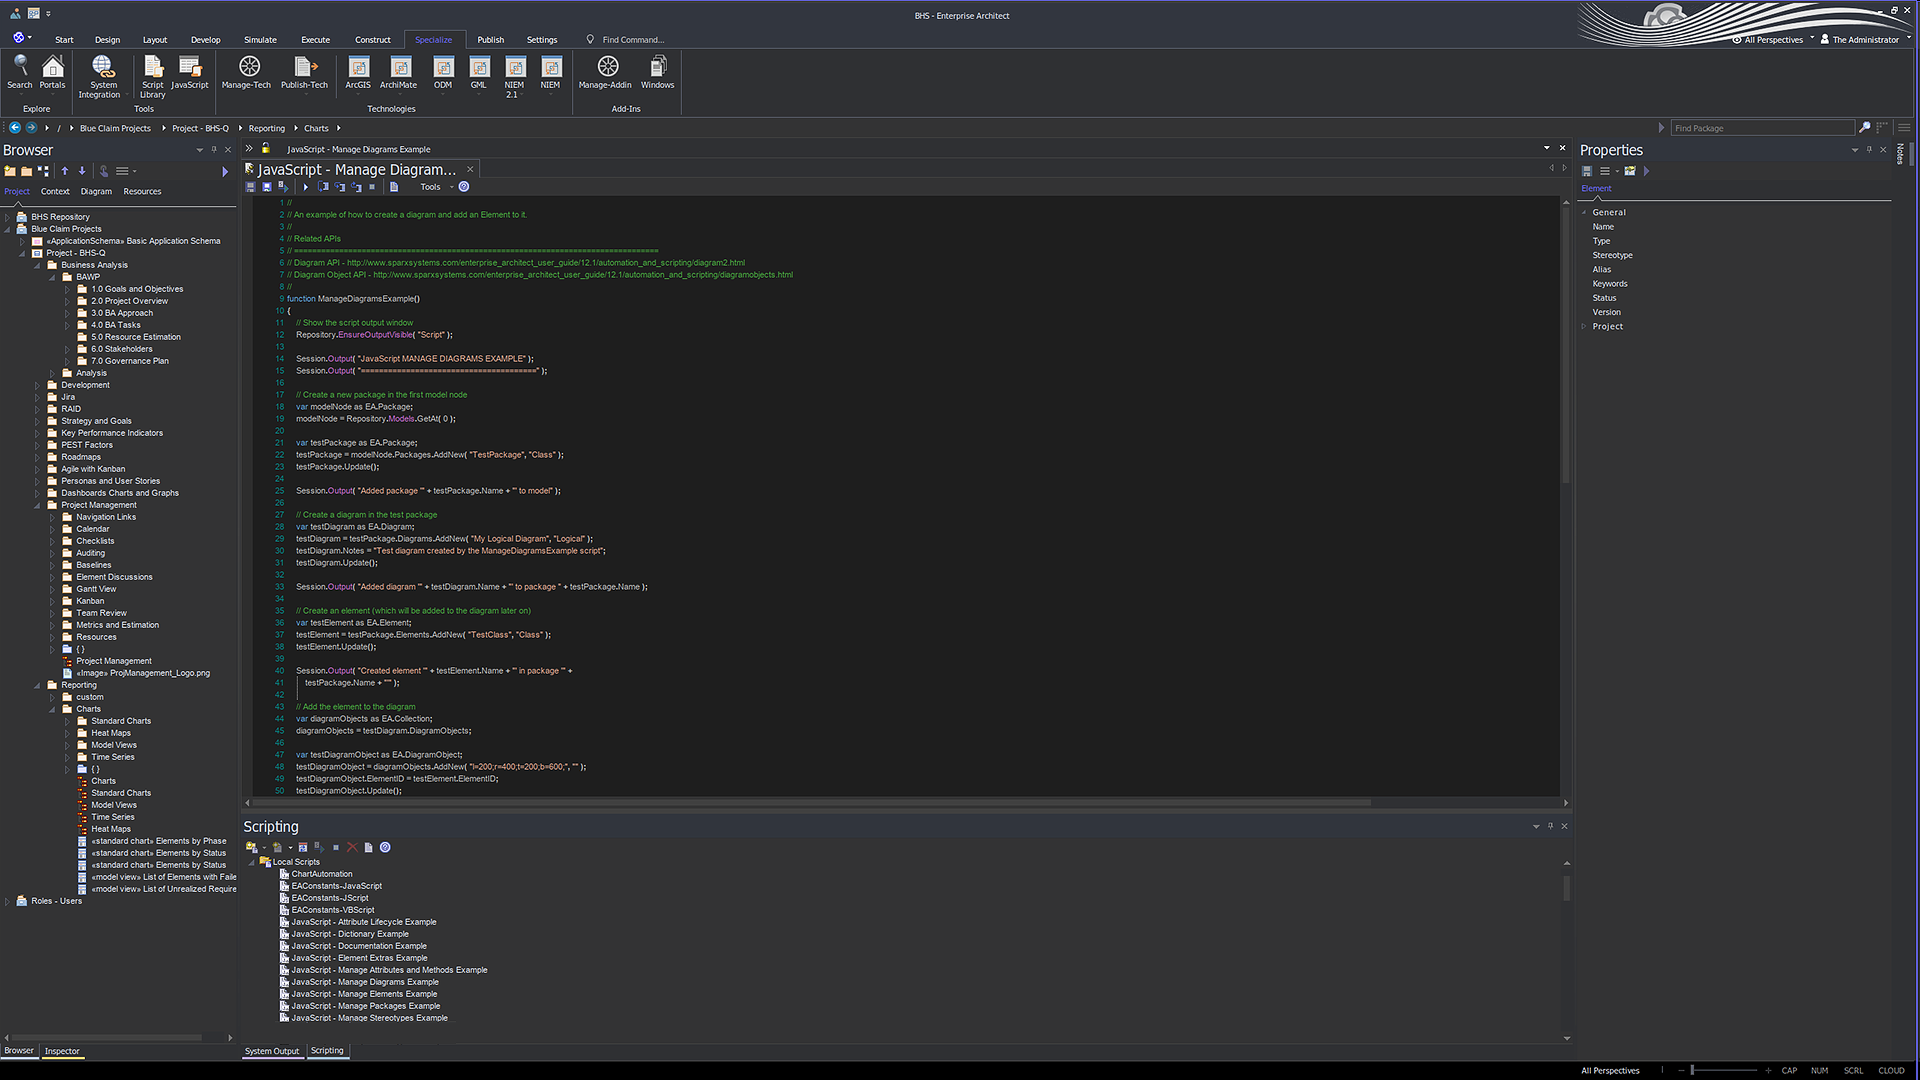Screen dimensions: 1920x1080
Task: Expand the Development package in Browser tree
Action: (x=38, y=385)
